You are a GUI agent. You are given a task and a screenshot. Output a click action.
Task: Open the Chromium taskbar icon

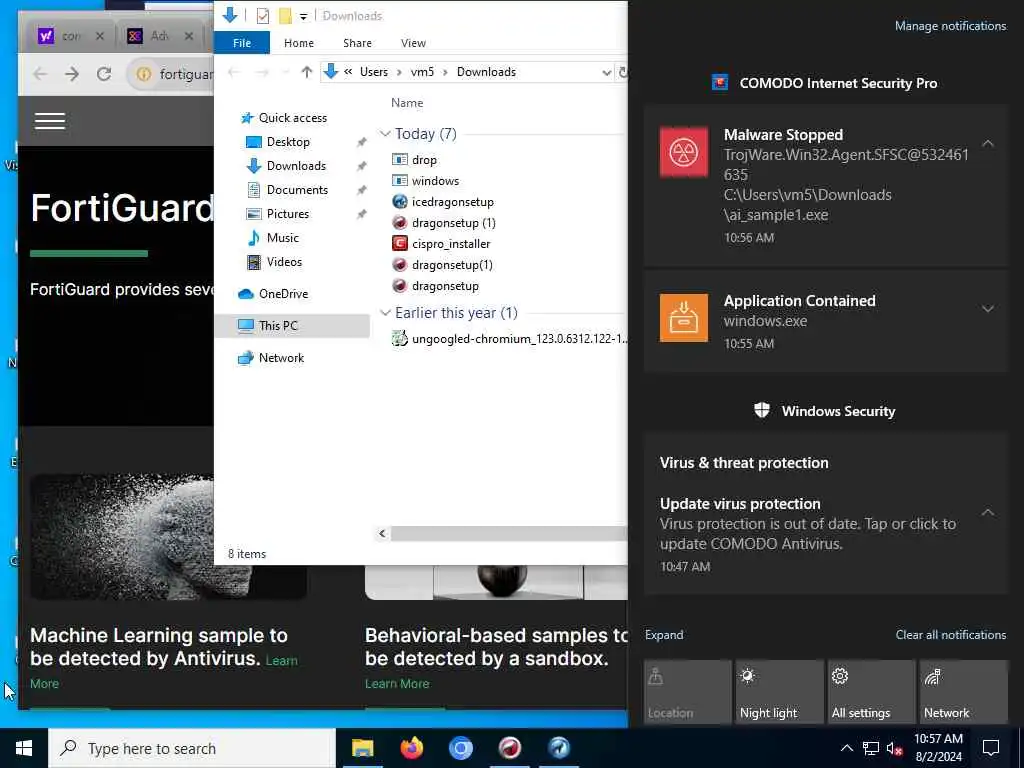[x=460, y=747]
